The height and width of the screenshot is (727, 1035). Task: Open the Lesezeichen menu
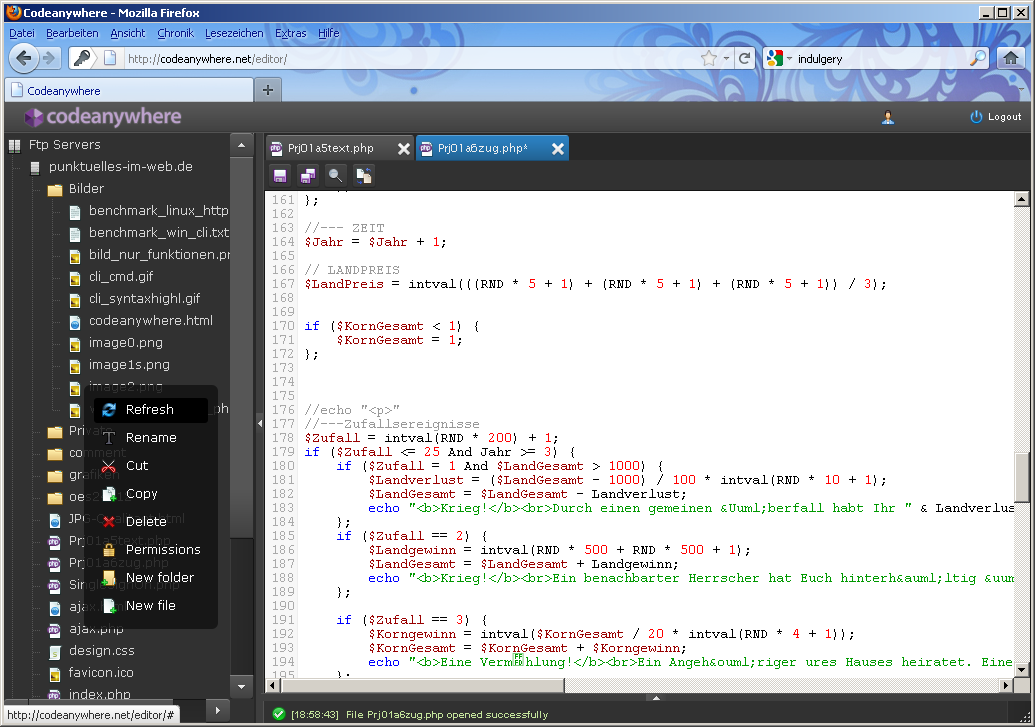(234, 33)
